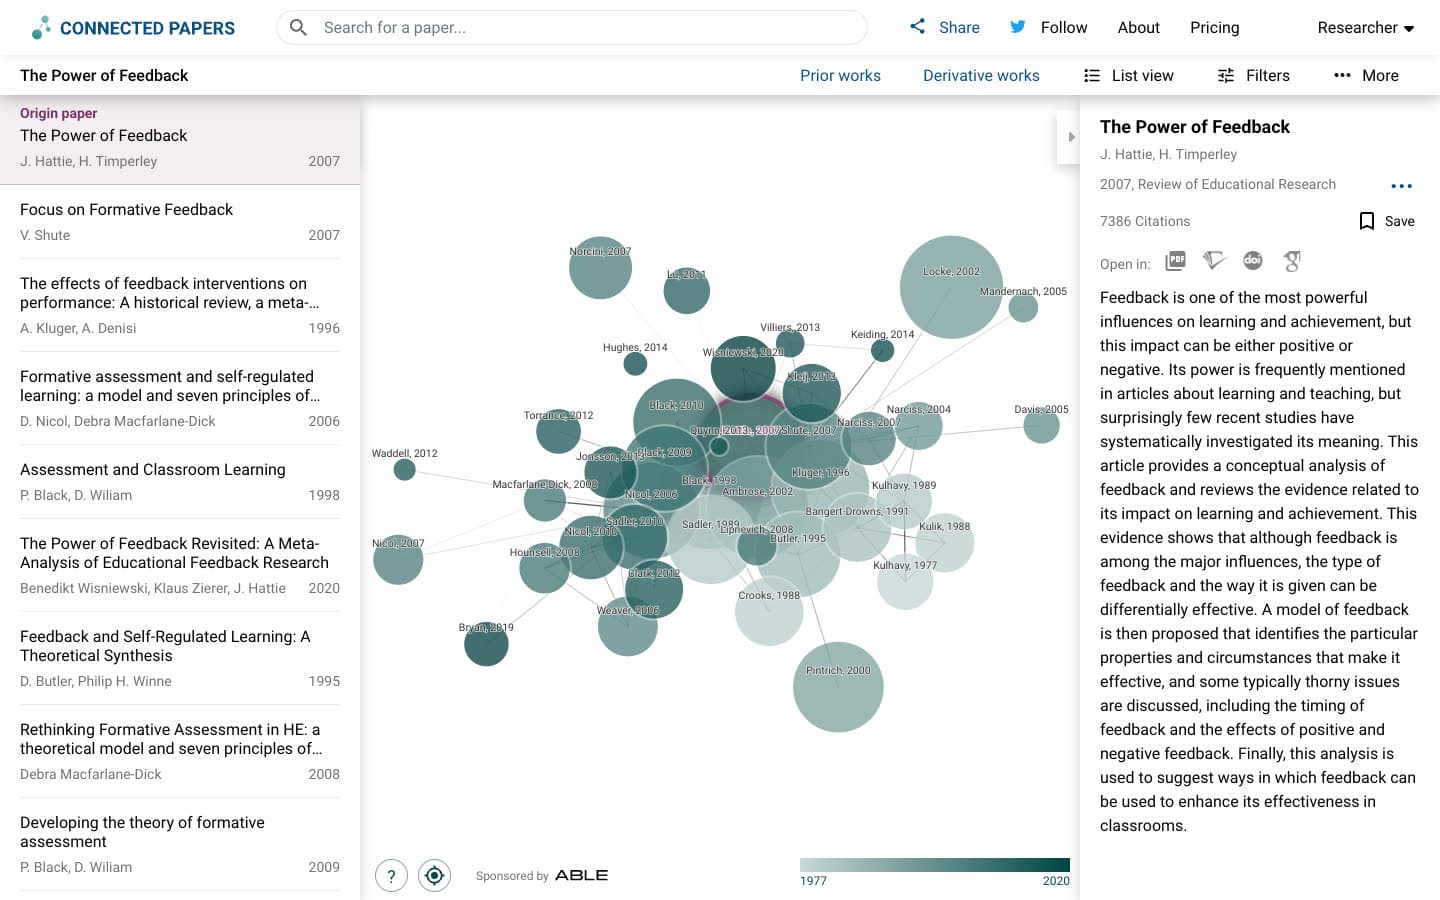Click the Twitter bird Follow icon
Screen dimensions: 1440x900
pyautogui.click(x=1018, y=27)
